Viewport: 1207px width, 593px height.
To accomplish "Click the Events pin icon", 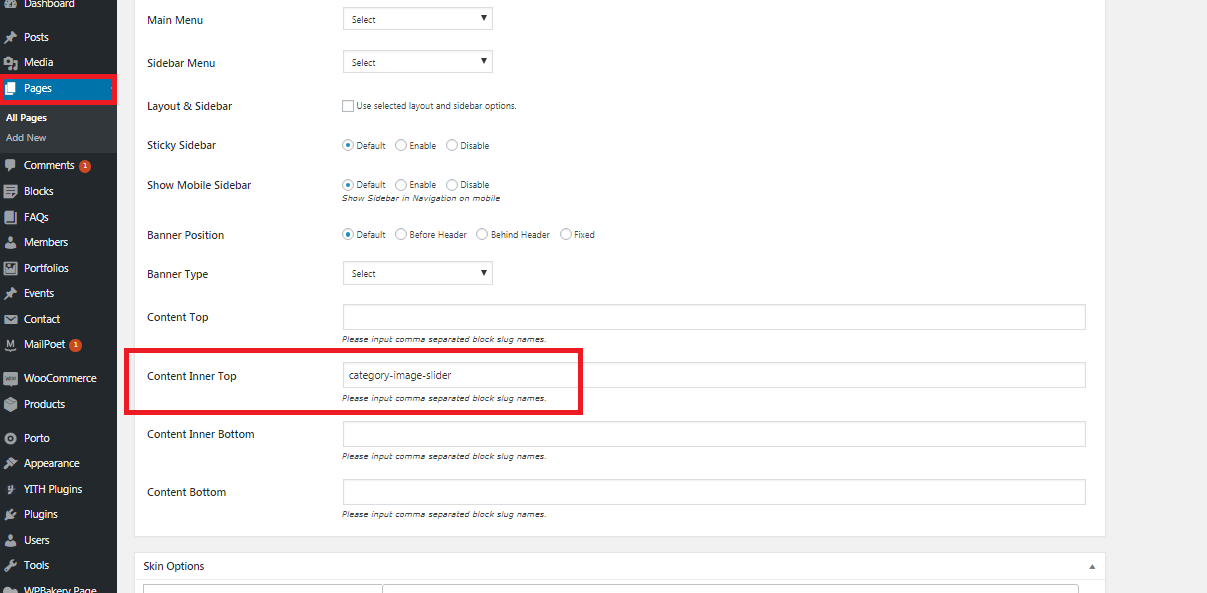I will [x=11, y=293].
